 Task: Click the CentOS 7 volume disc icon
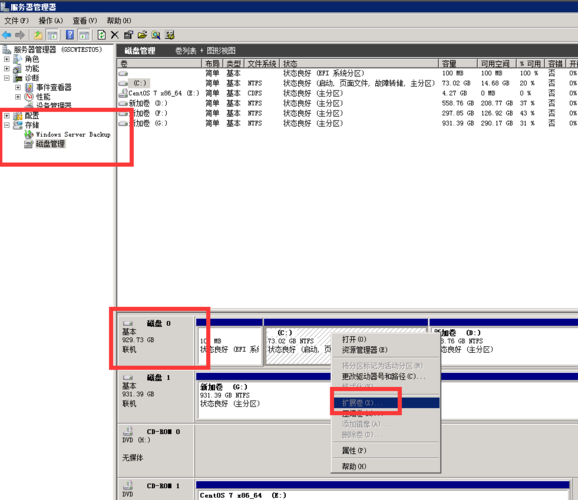click(x=123, y=93)
